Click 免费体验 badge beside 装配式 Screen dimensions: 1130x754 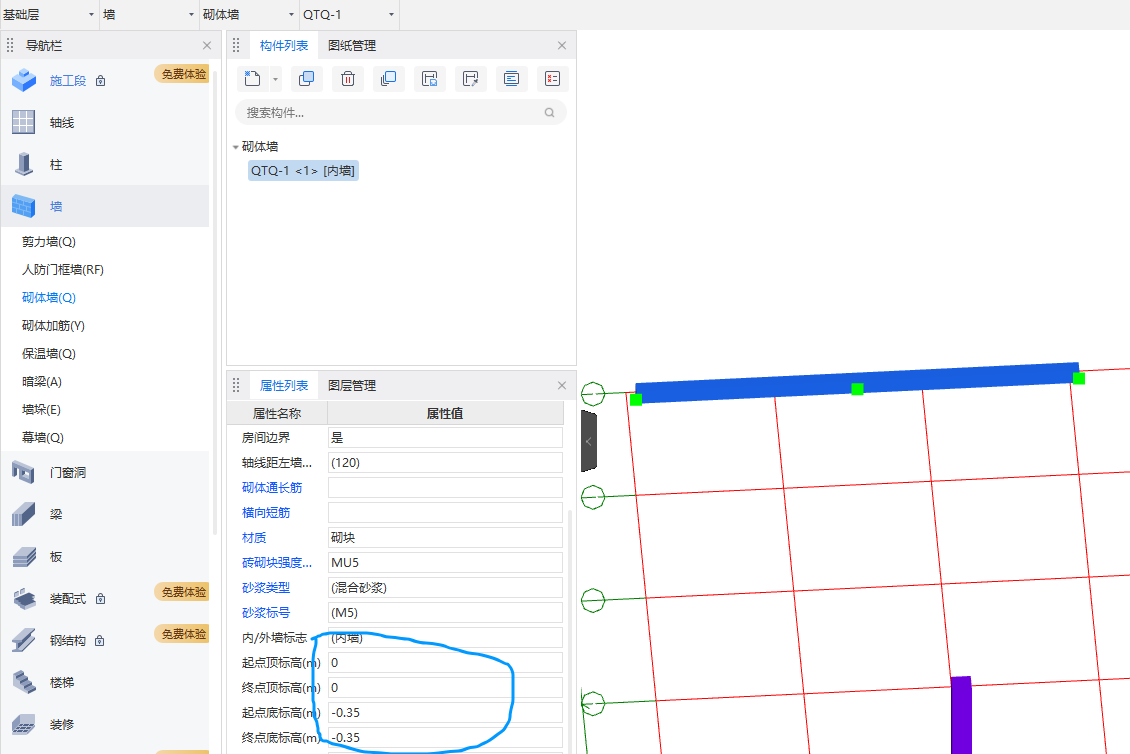pos(182,592)
